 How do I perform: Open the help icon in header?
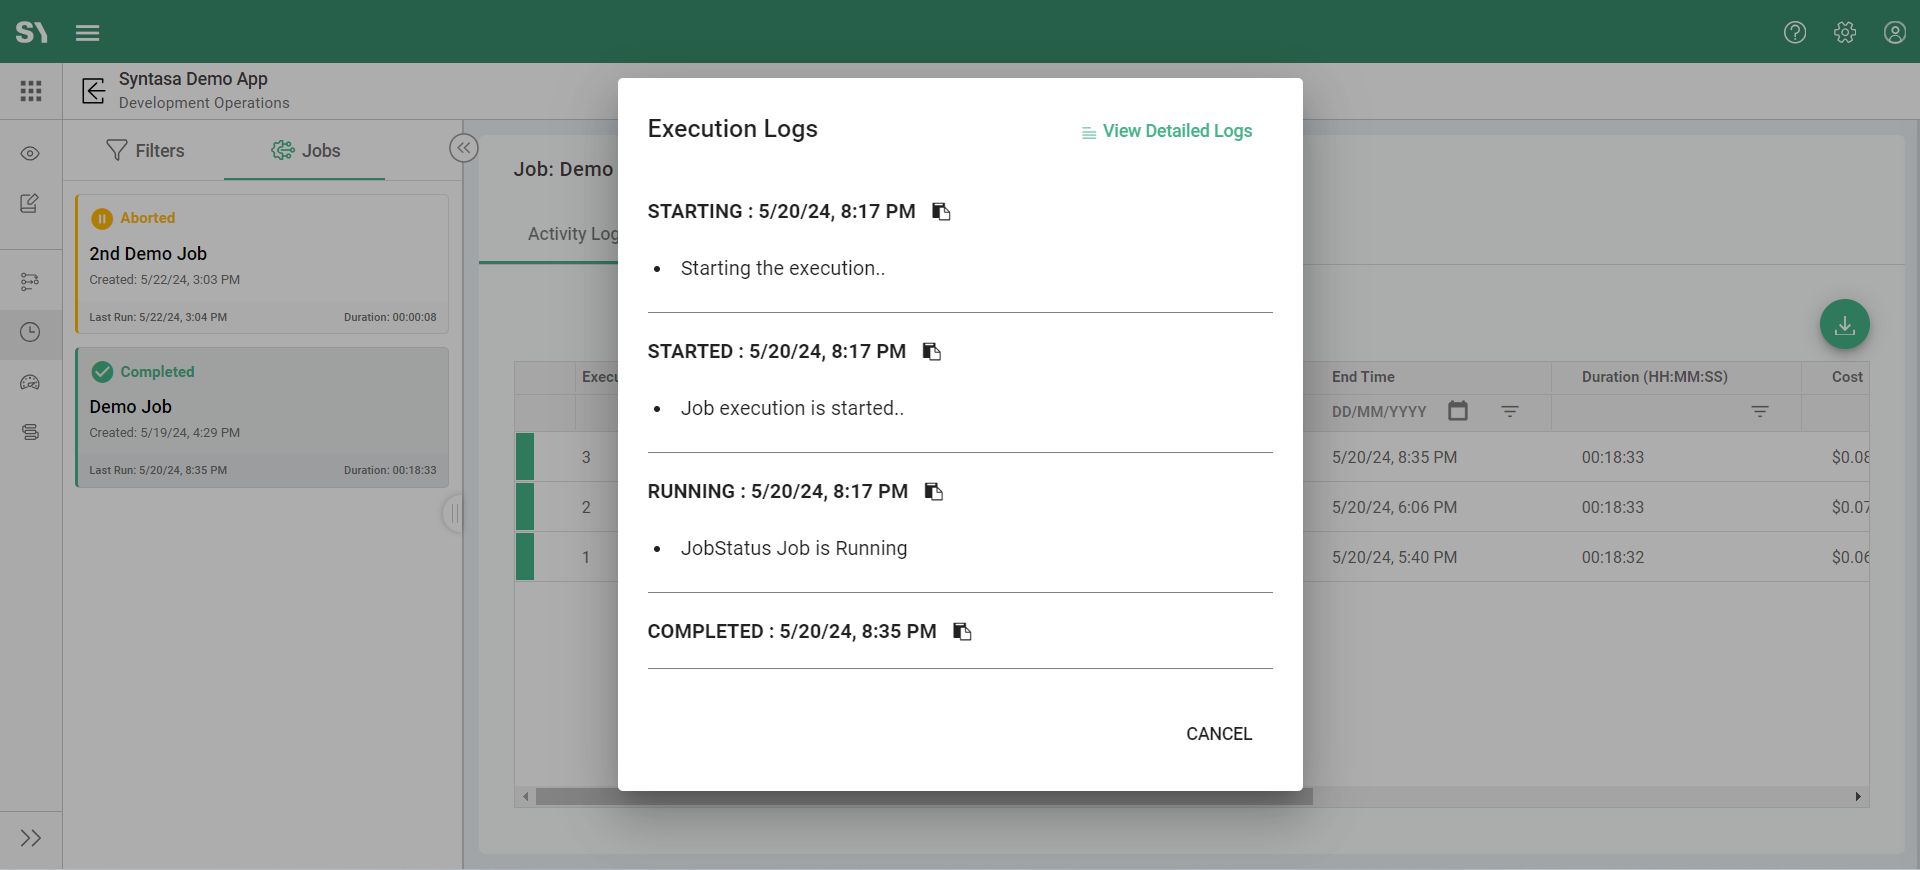[1795, 32]
